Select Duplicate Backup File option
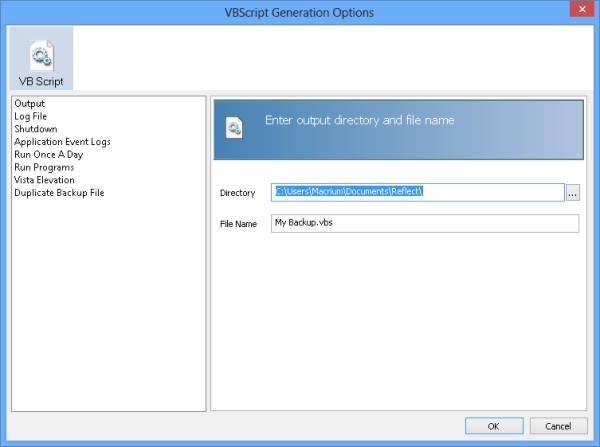Viewport: 600px width, 447px height. click(59, 193)
